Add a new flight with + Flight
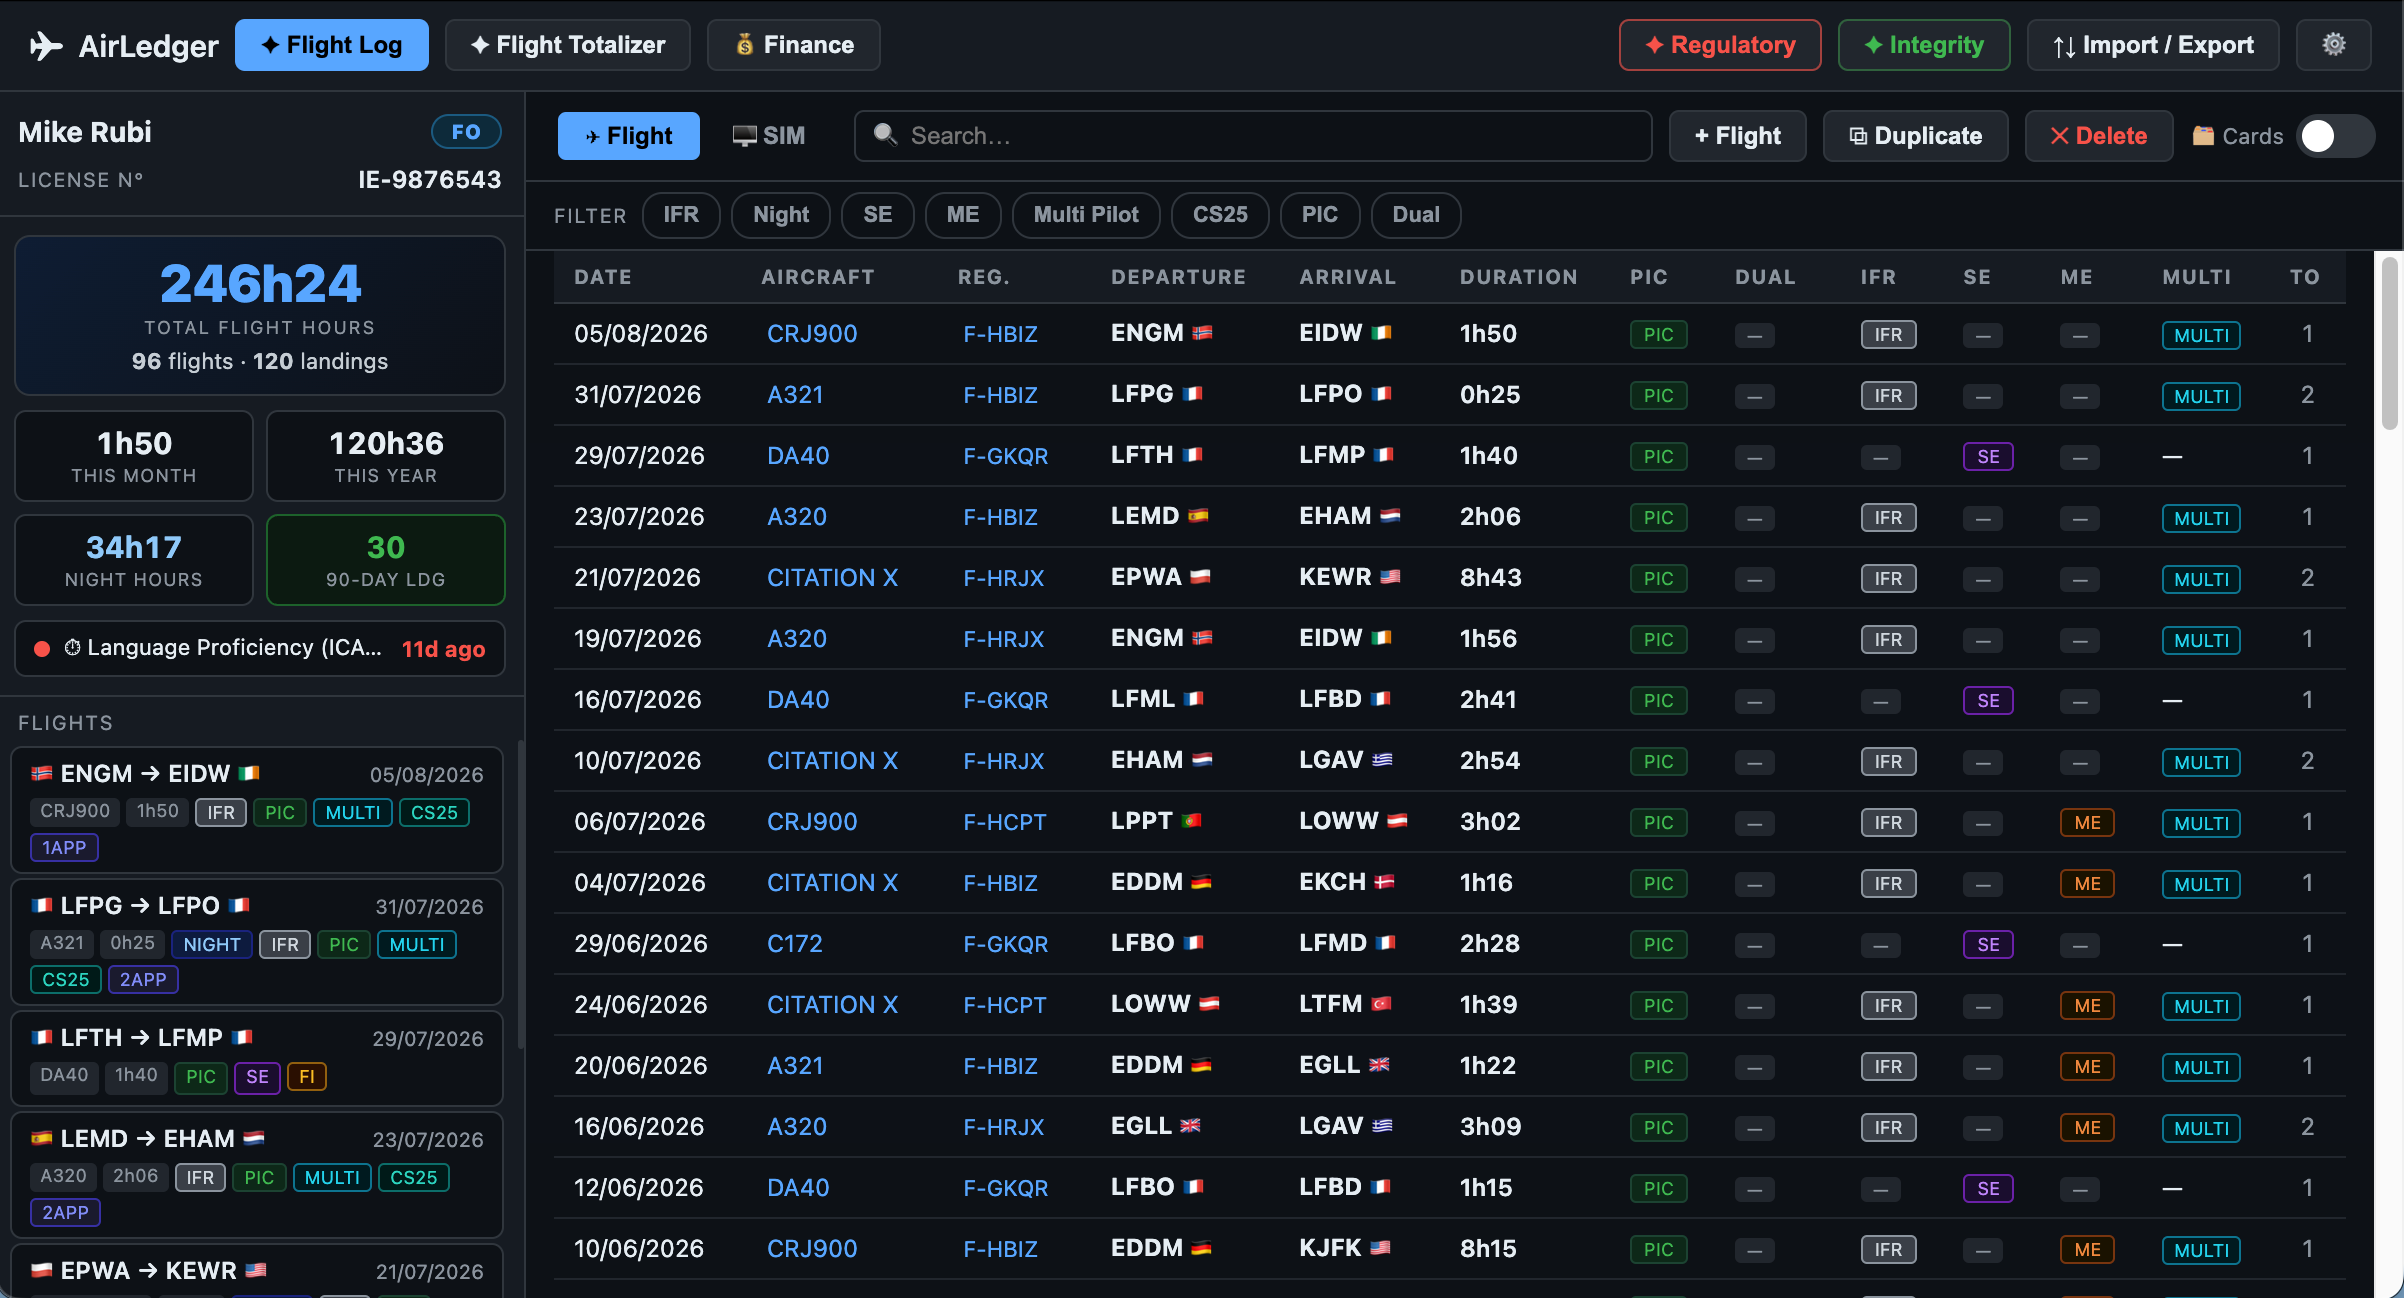Viewport: 2404px width, 1298px height. 1737,136
